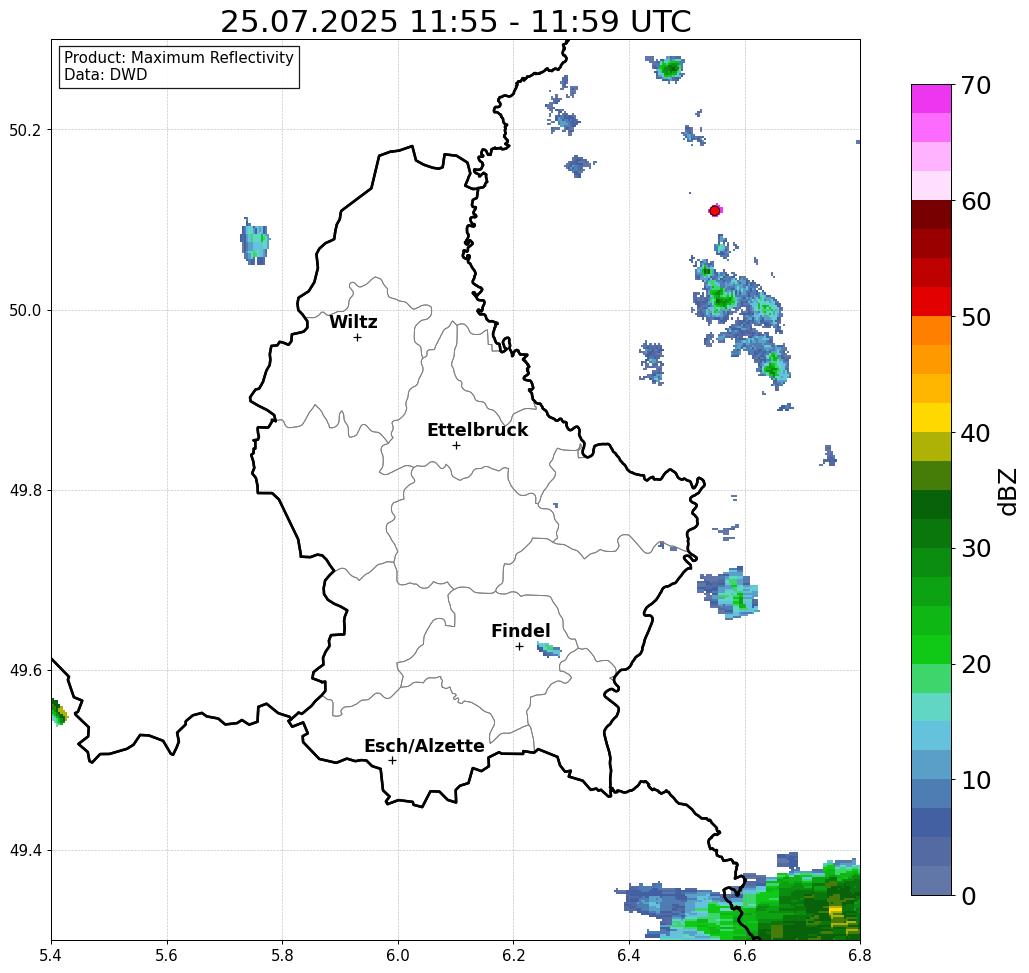Click the magenta 70 dBZ colorbar segment
The image size is (1029, 973).
pyautogui.click(x=931, y=99)
